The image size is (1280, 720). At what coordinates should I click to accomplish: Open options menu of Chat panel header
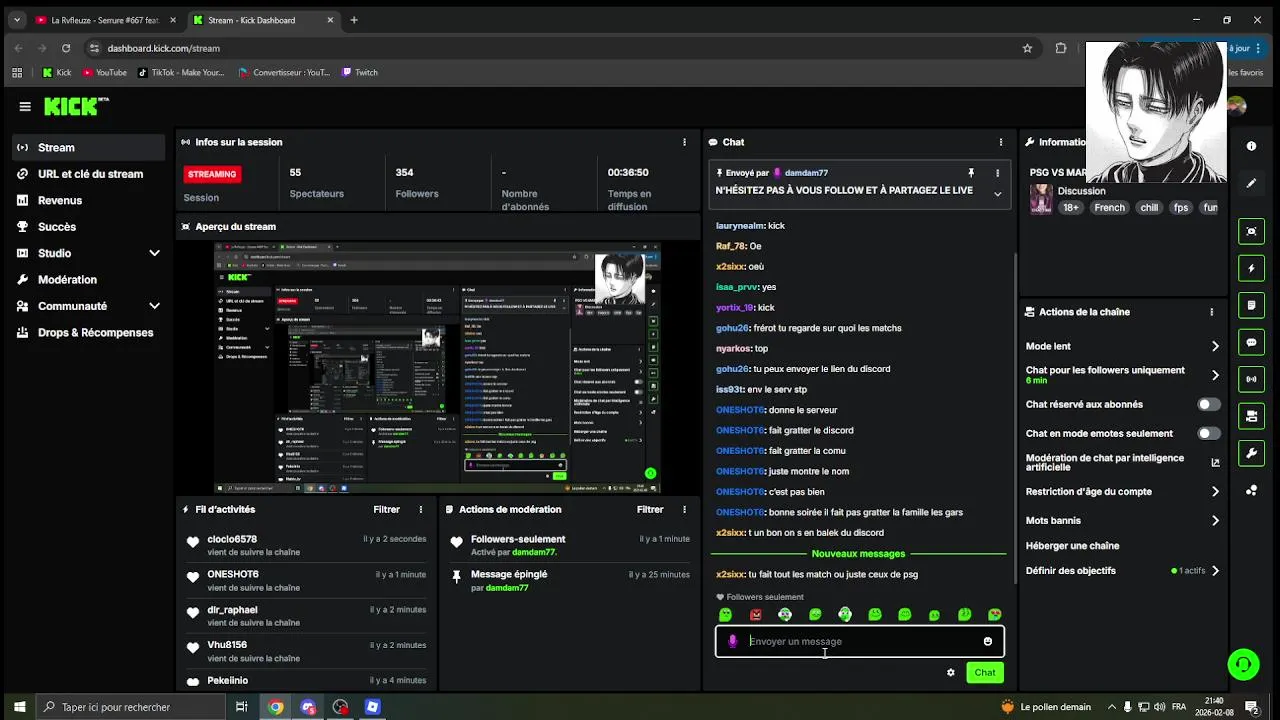pos(1000,142)
